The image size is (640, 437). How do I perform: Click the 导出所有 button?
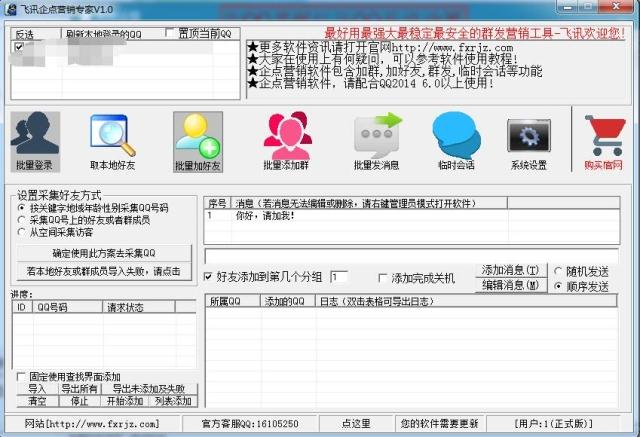(x=80, y=389)
